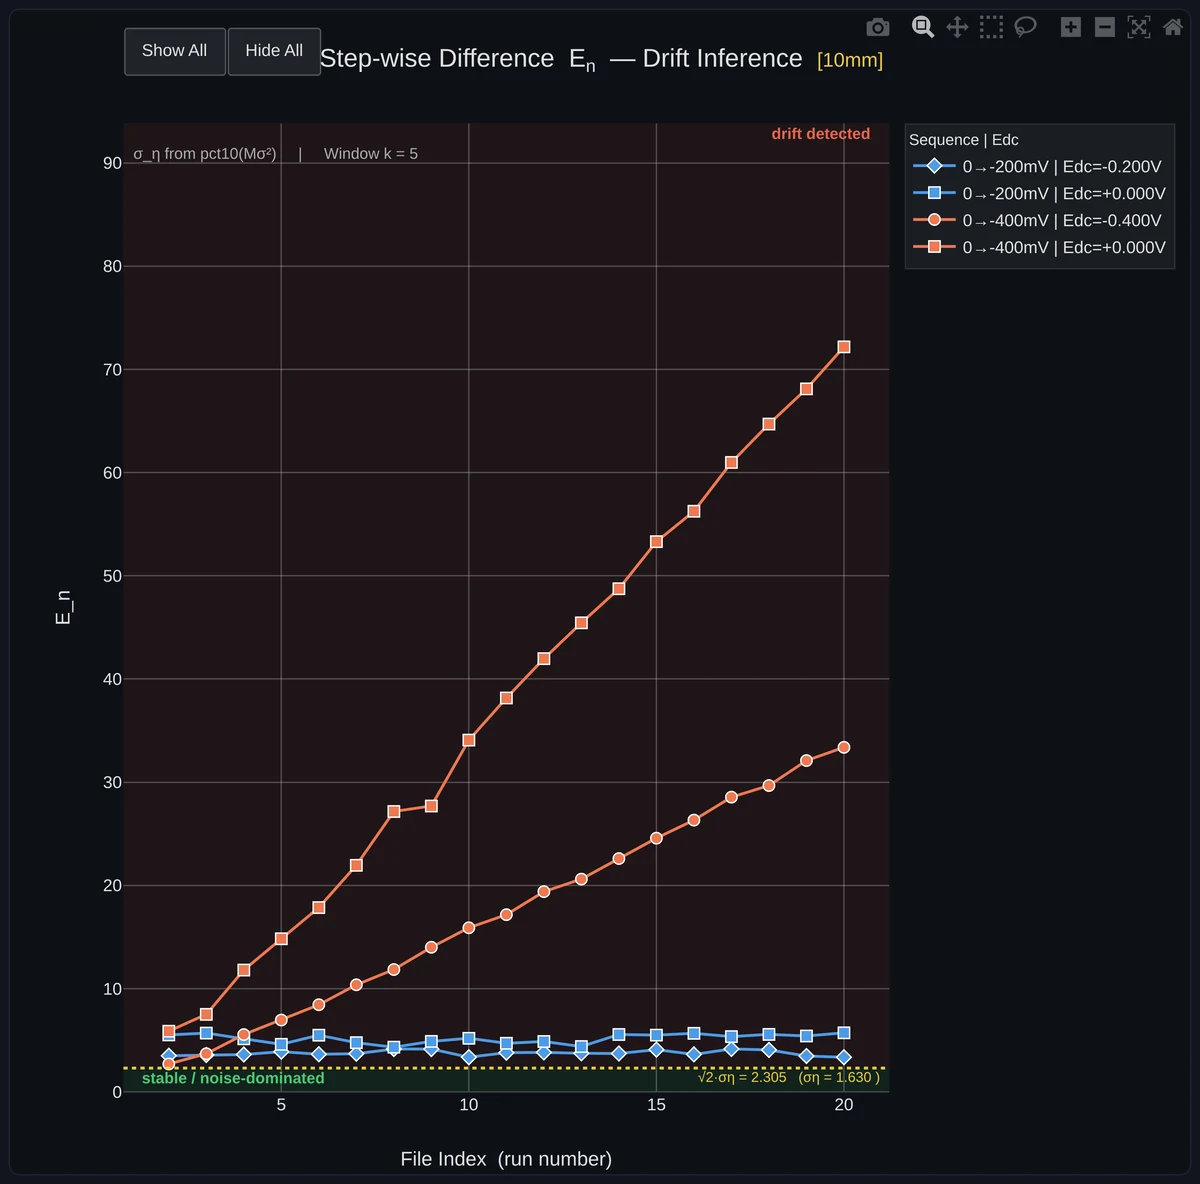Image resolution: width=1200 pixels, height=1184 pixels.
Task: Click the y-axis tick label '90'
Action: (112, 163)
